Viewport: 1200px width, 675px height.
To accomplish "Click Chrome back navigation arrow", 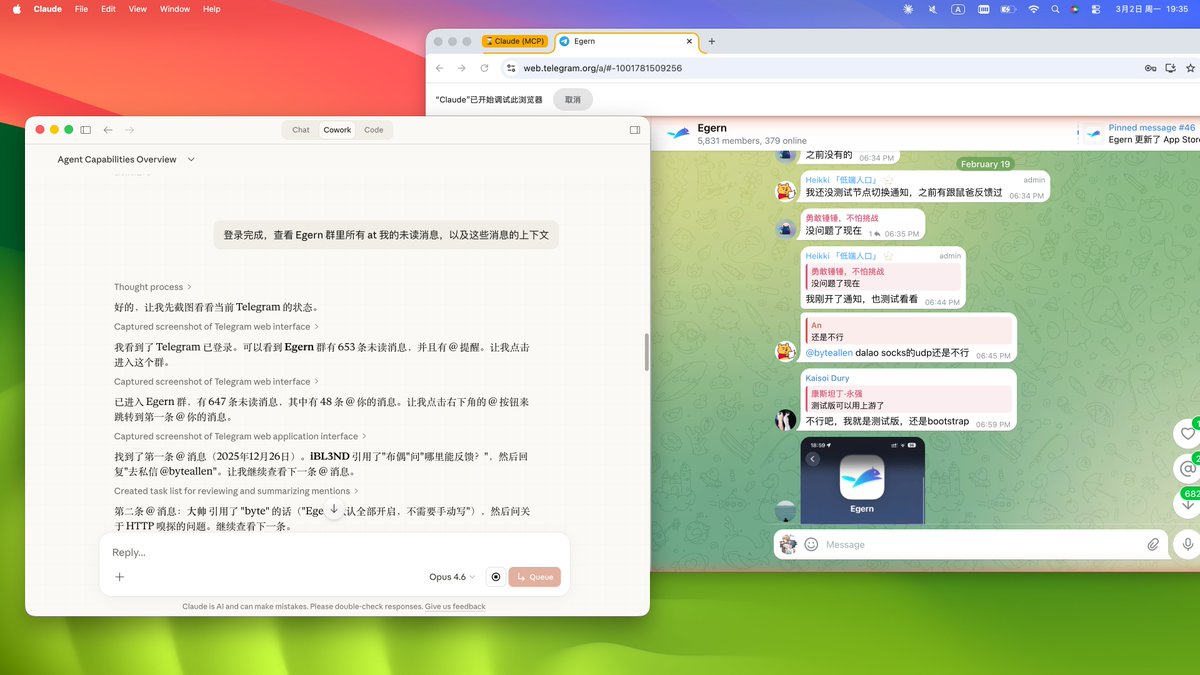I will point(439,68).
